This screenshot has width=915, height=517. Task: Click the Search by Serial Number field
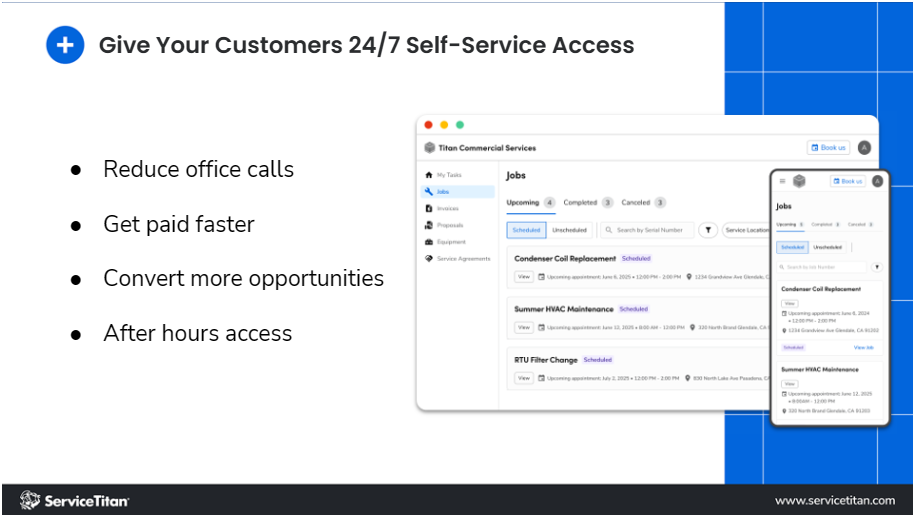point(647,230)
